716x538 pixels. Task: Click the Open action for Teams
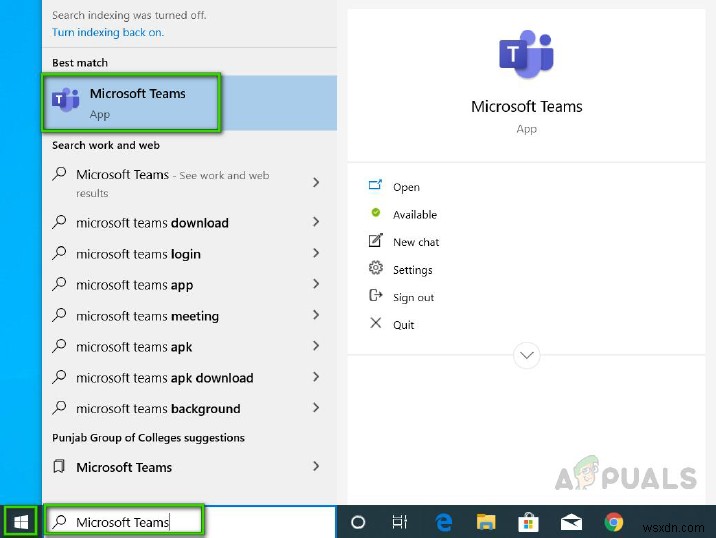[406, 187]
